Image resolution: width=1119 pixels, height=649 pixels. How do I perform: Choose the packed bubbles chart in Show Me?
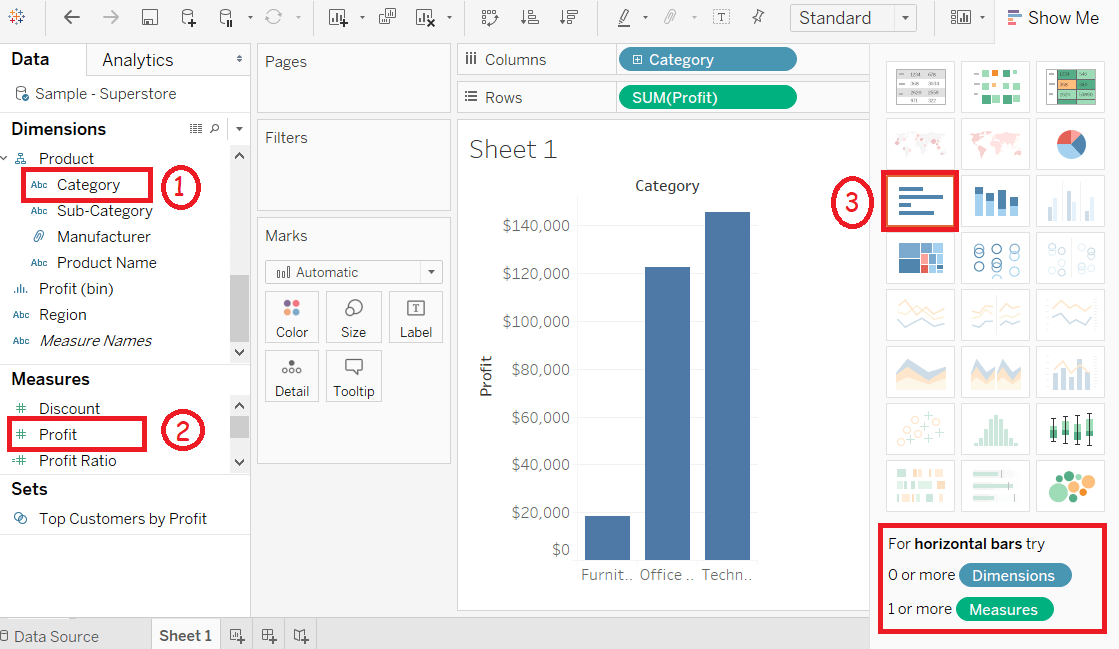(1070, 486)
